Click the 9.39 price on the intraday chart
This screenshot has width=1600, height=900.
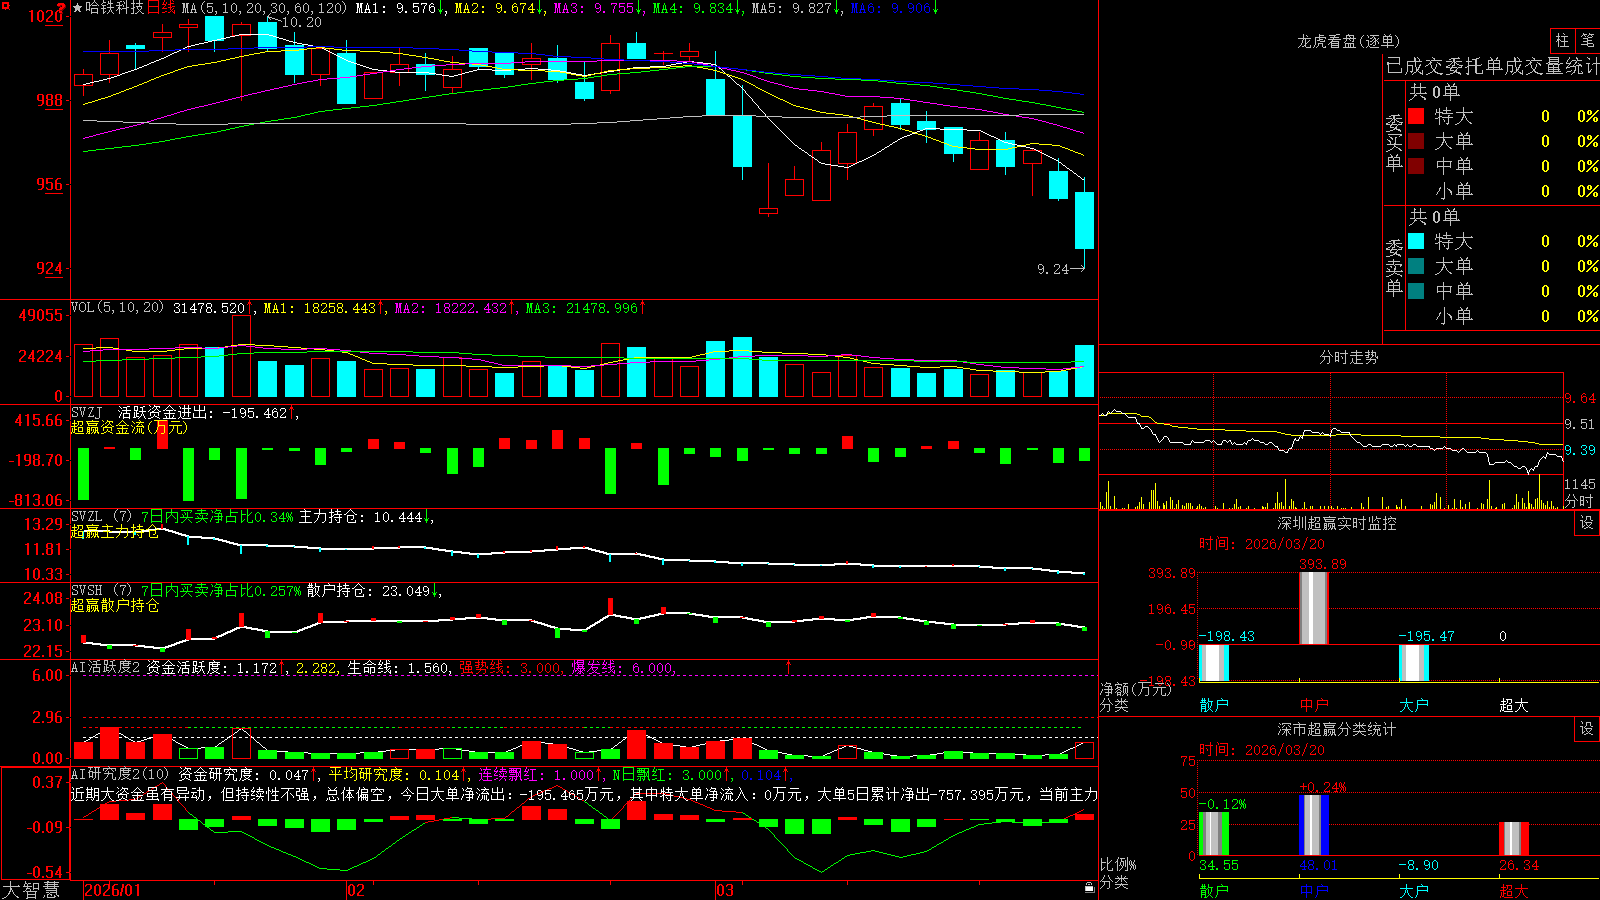point(1580,450)
